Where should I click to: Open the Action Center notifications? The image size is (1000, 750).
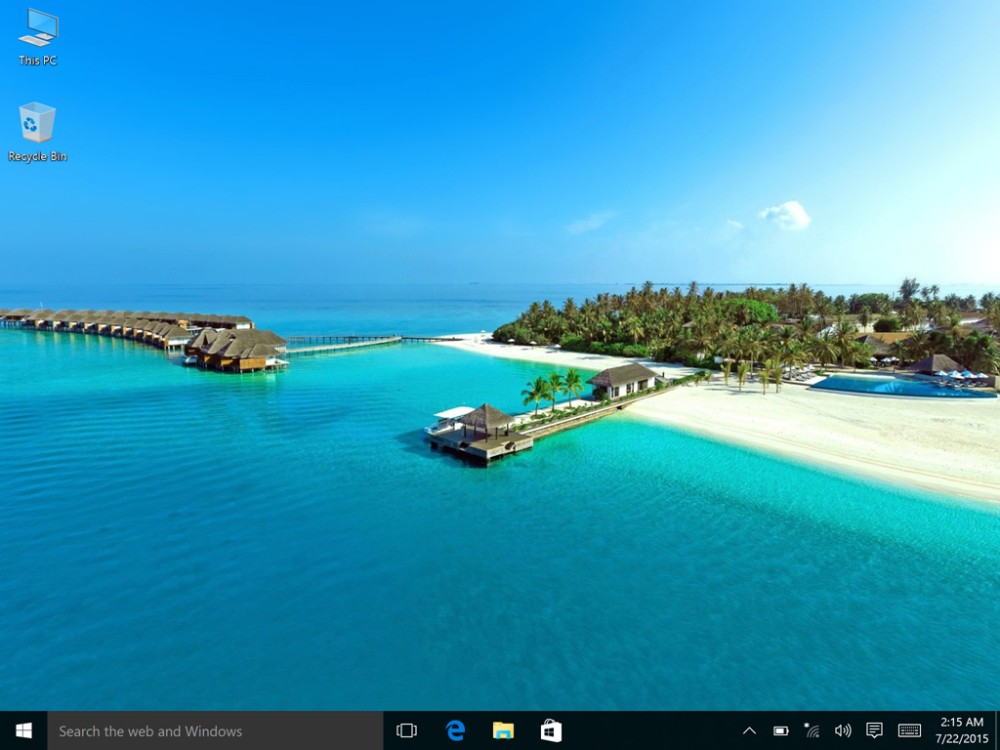pyautogui.click(x=874, y=731)
